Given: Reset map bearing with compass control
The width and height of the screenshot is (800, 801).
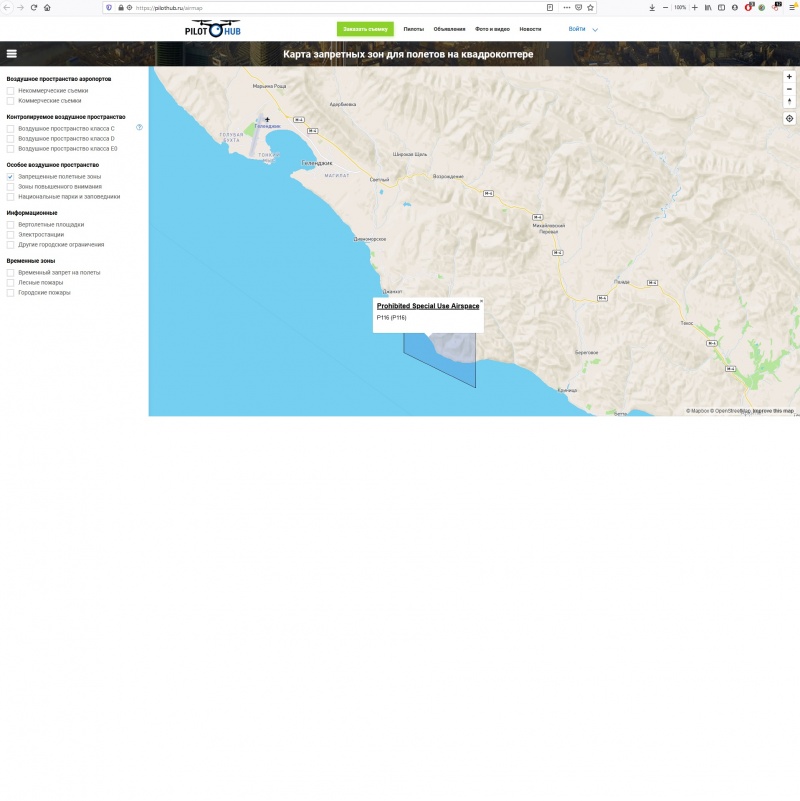Looking at the screenshot, I should (x=789, y=101).
